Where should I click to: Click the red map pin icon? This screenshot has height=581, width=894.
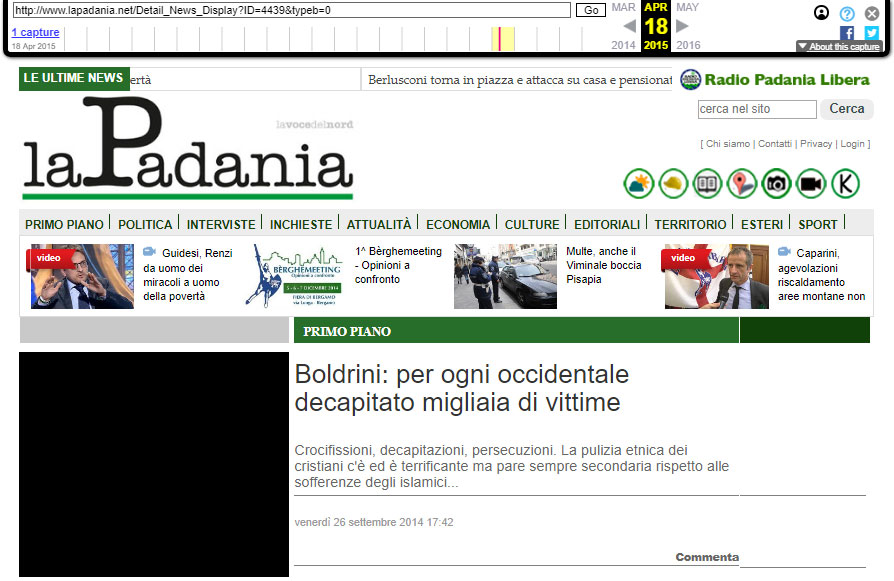(x=742, y=184)
